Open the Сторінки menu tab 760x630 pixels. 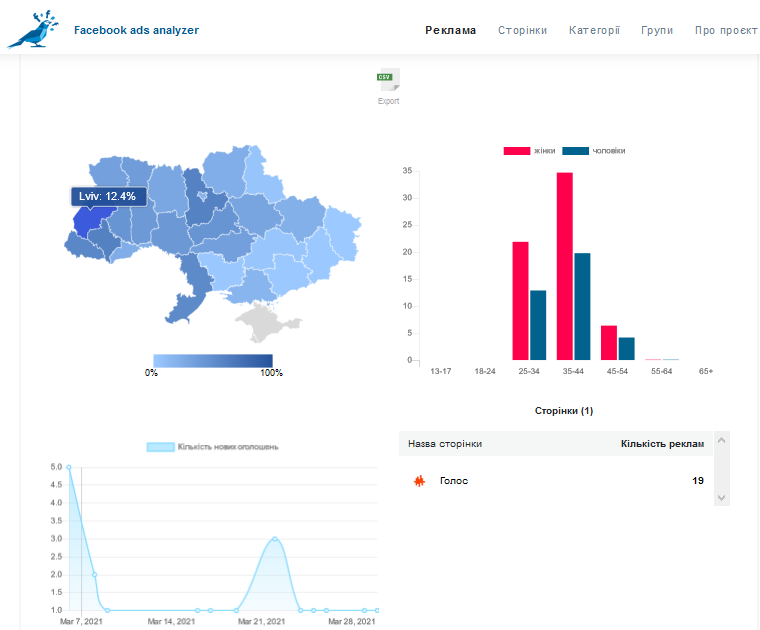(523, 30)
